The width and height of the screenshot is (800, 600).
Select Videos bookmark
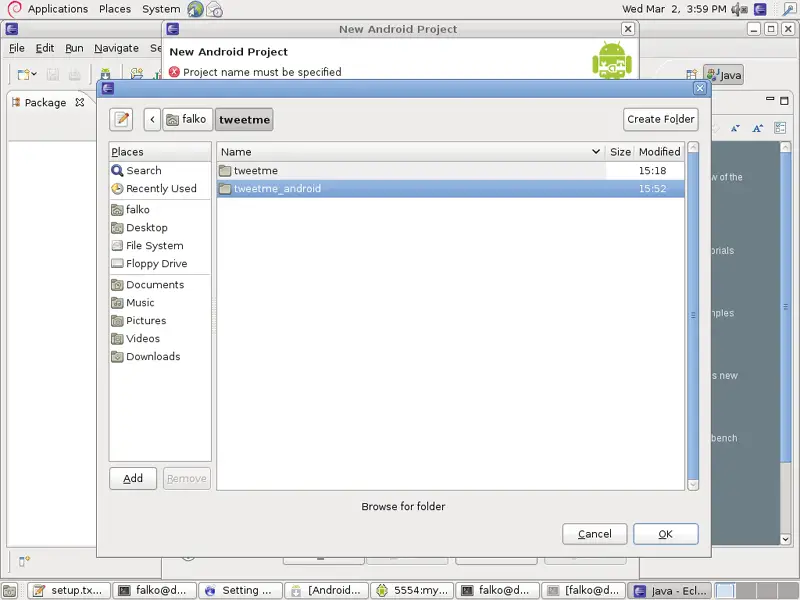tap(160, 339)
